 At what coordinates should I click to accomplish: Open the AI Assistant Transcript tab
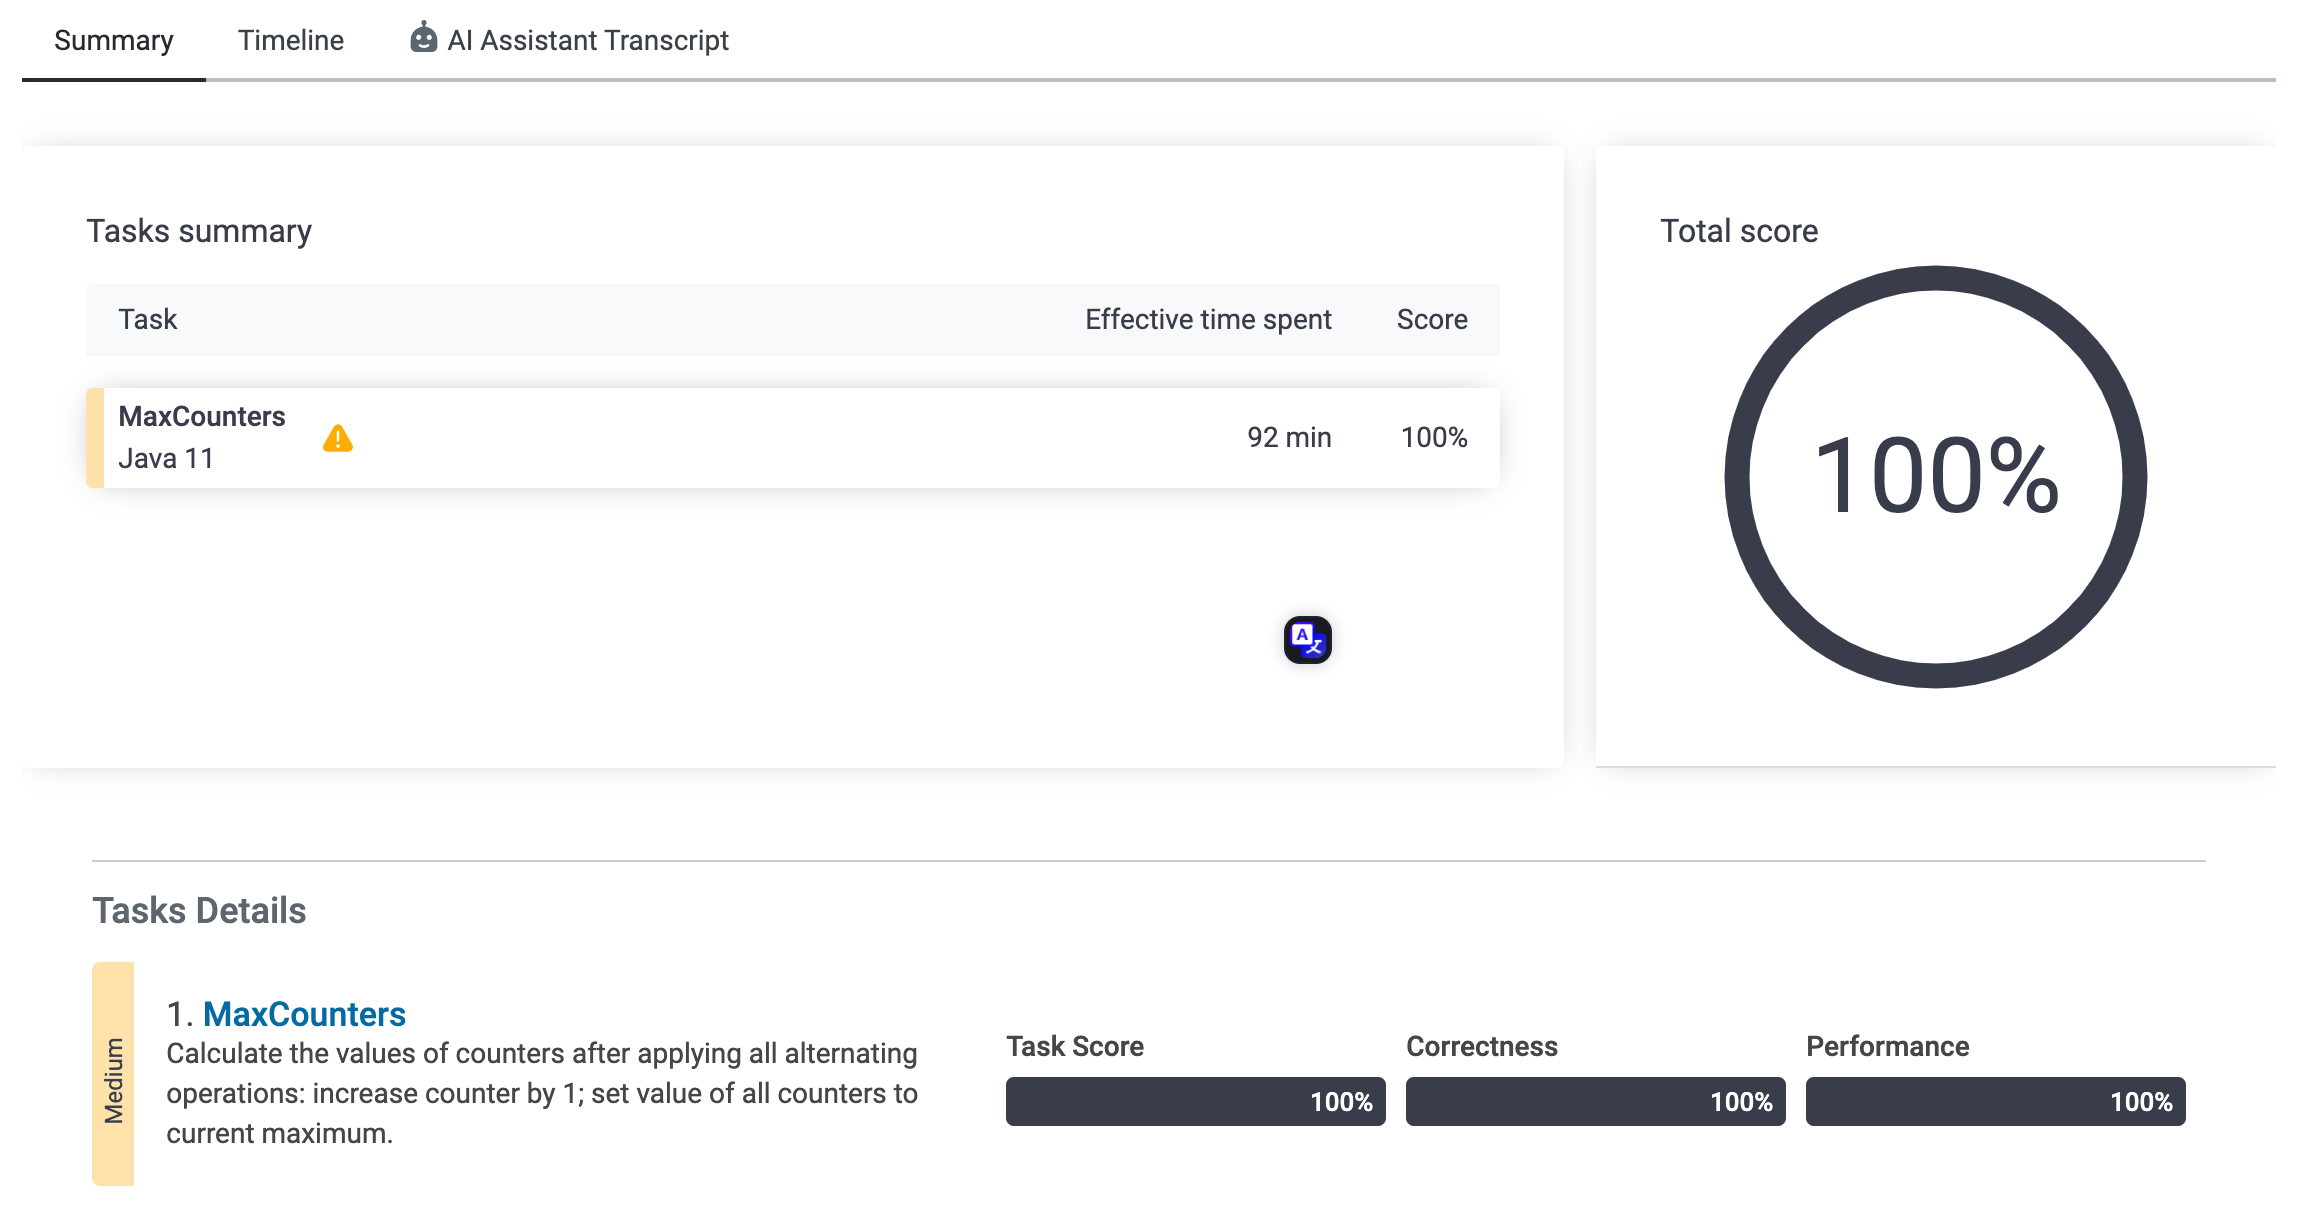[x=588, y=40]
